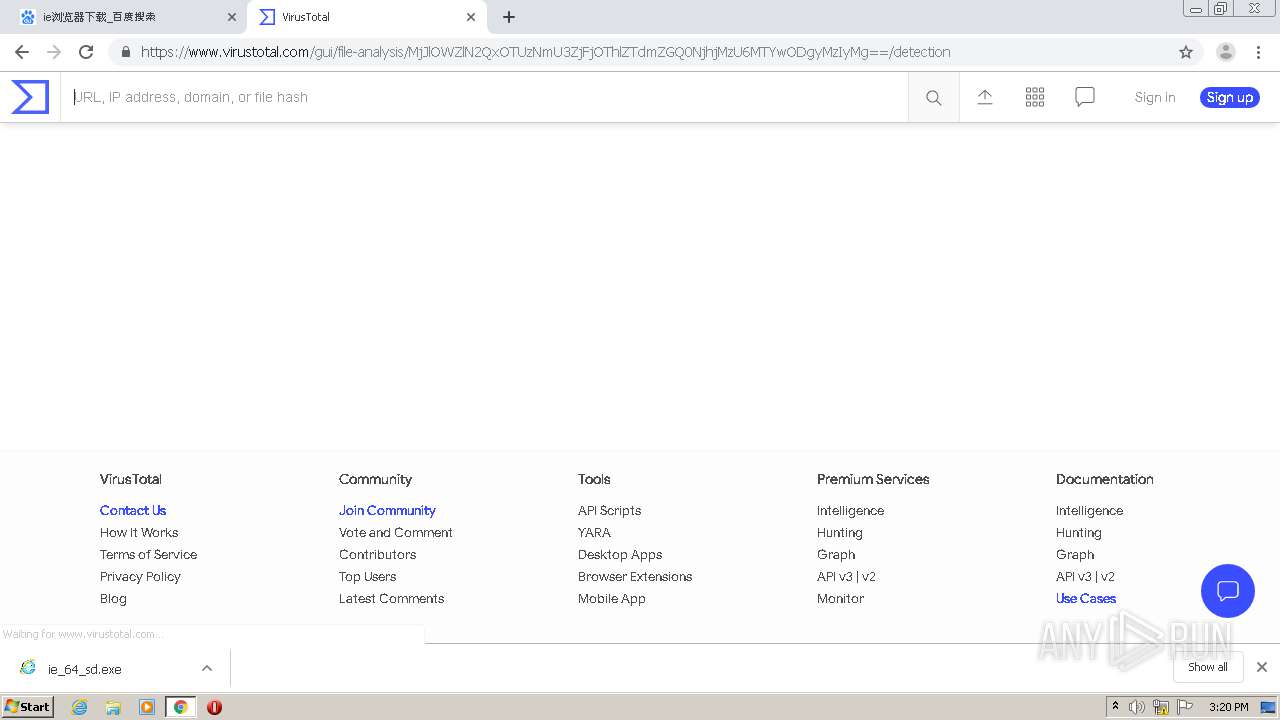Click the red Opera-style taskbar icon
The height and width of the screenshot is (720, 1280).
[214, 707]
